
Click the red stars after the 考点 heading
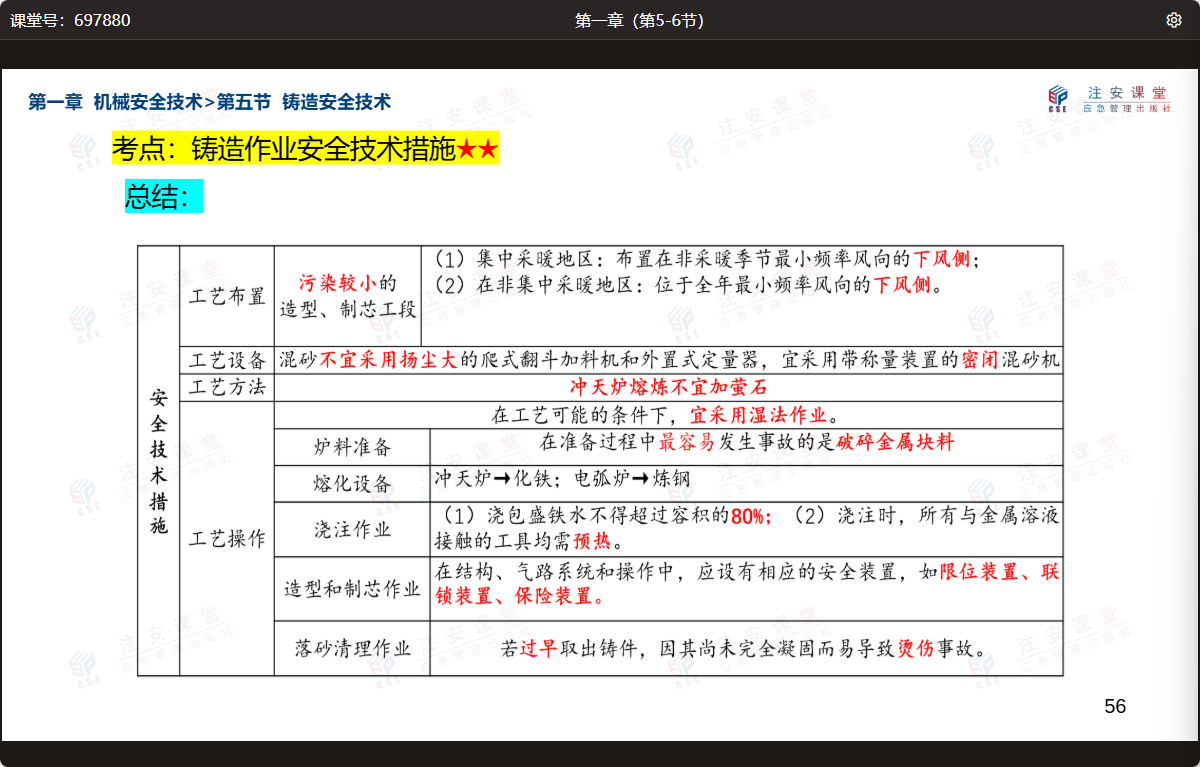(x=477, y=150)
